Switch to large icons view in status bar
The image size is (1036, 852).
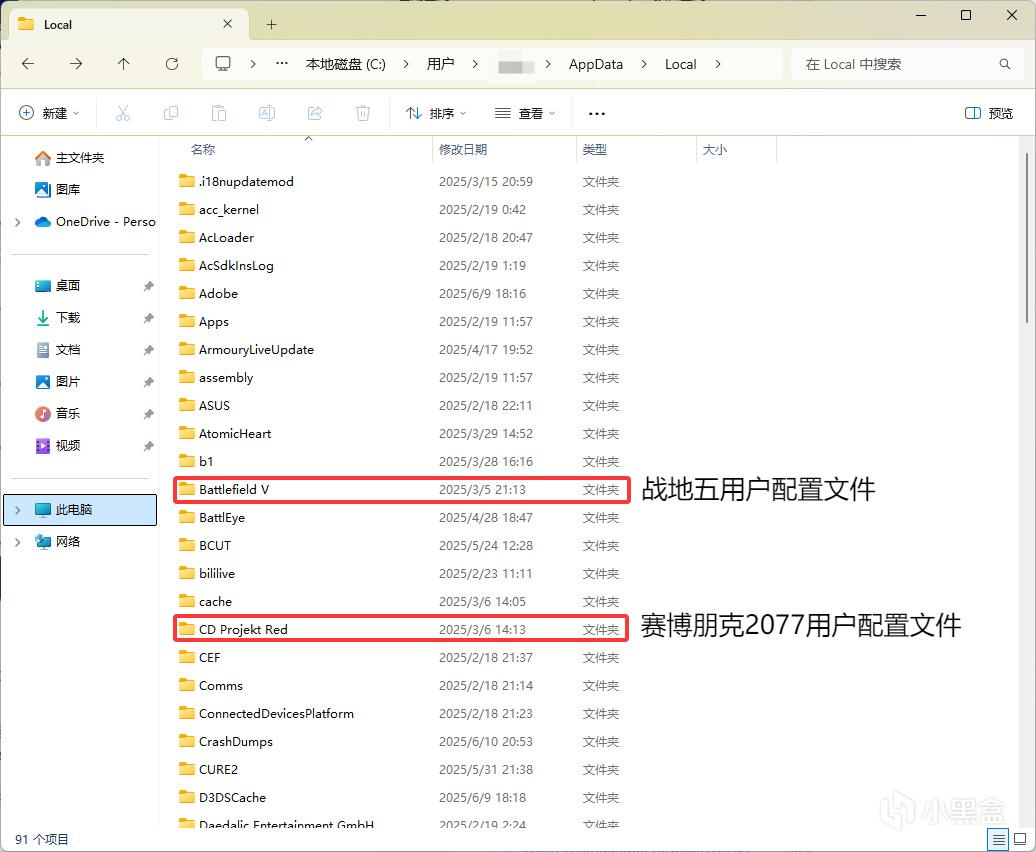(x=1020, y=839)
